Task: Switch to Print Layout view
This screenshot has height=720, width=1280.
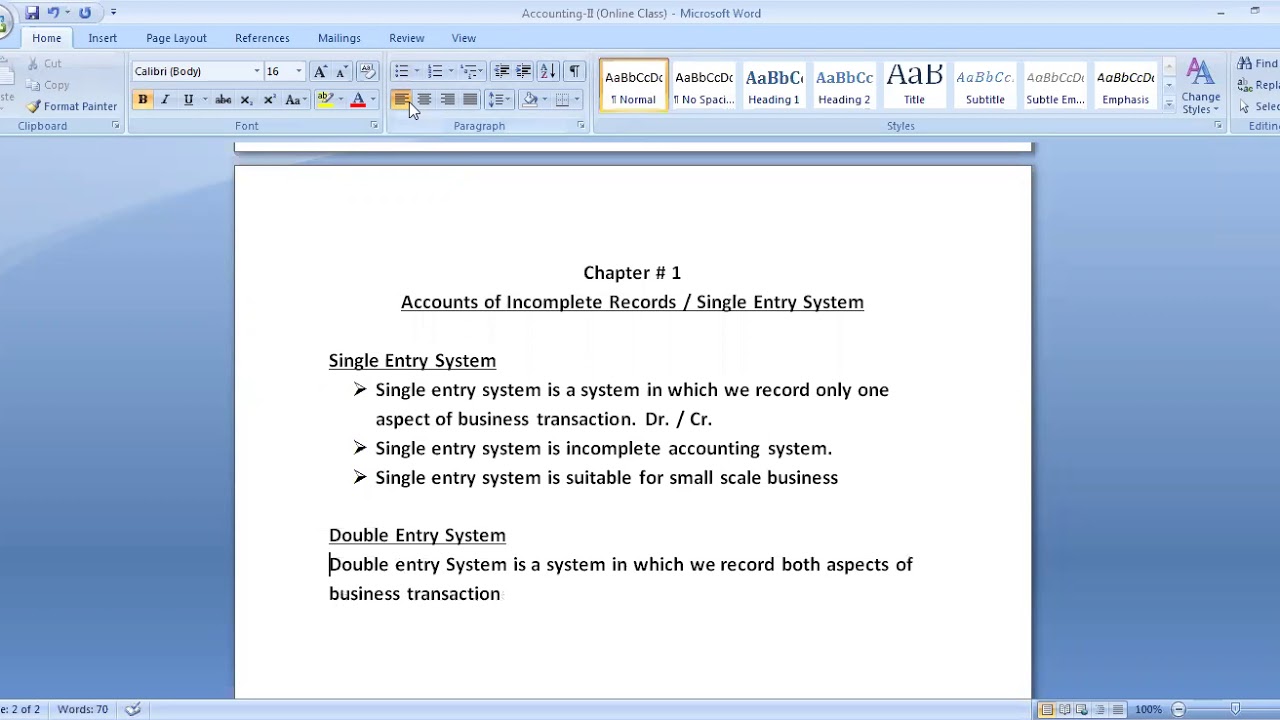Action: tap(1046, 709)
